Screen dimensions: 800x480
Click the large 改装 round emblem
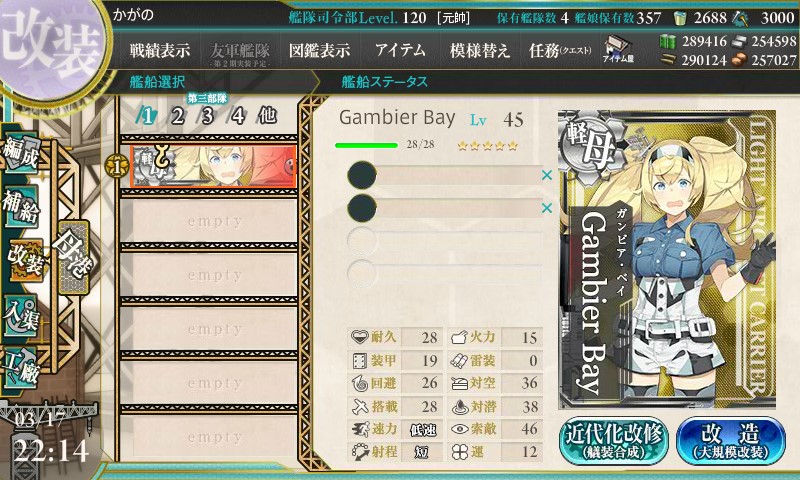[51, 47]
